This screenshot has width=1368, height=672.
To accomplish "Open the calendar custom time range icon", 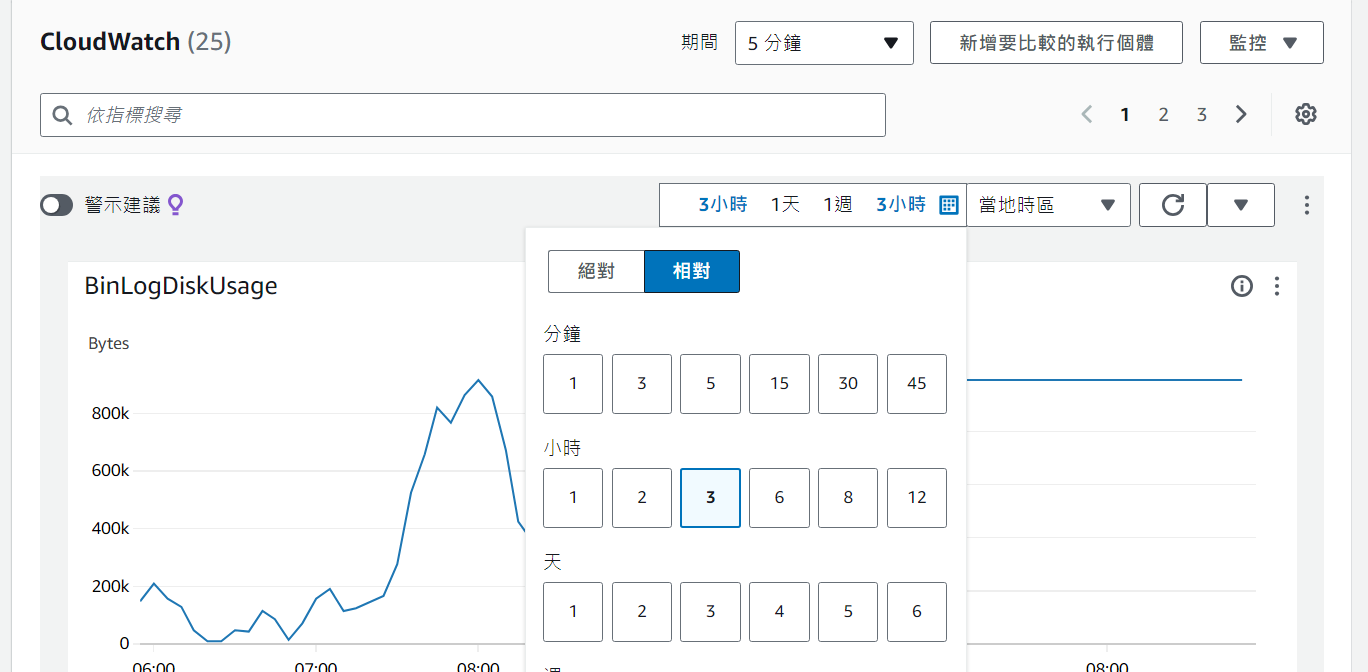I will coord(949,205).
